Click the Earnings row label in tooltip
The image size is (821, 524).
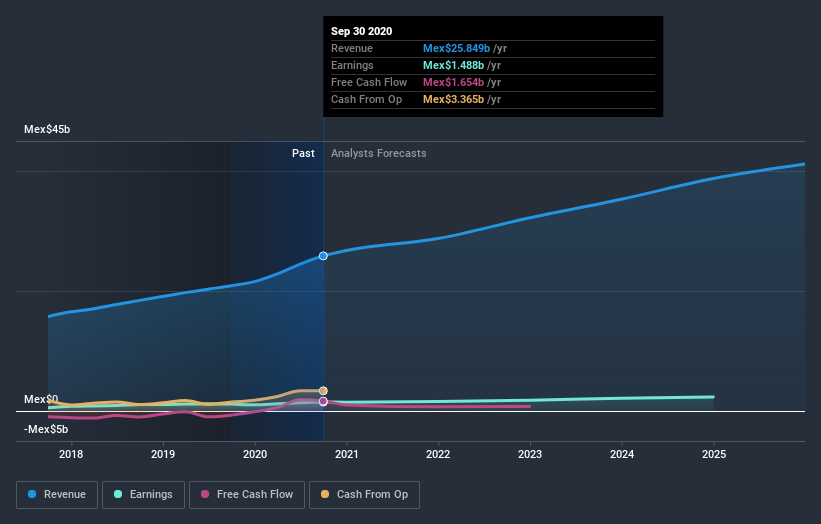pos(352,65)
